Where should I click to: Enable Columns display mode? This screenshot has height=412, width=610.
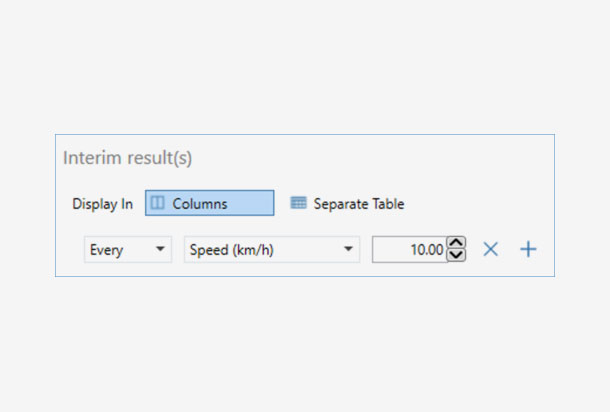click(209, 203)
